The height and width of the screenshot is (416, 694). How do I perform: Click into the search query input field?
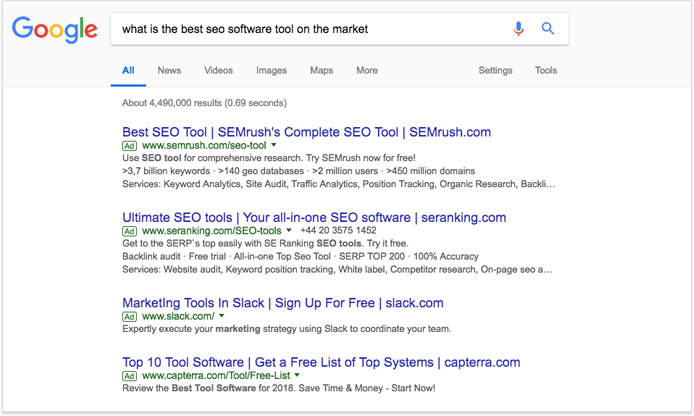coord(310,29)
